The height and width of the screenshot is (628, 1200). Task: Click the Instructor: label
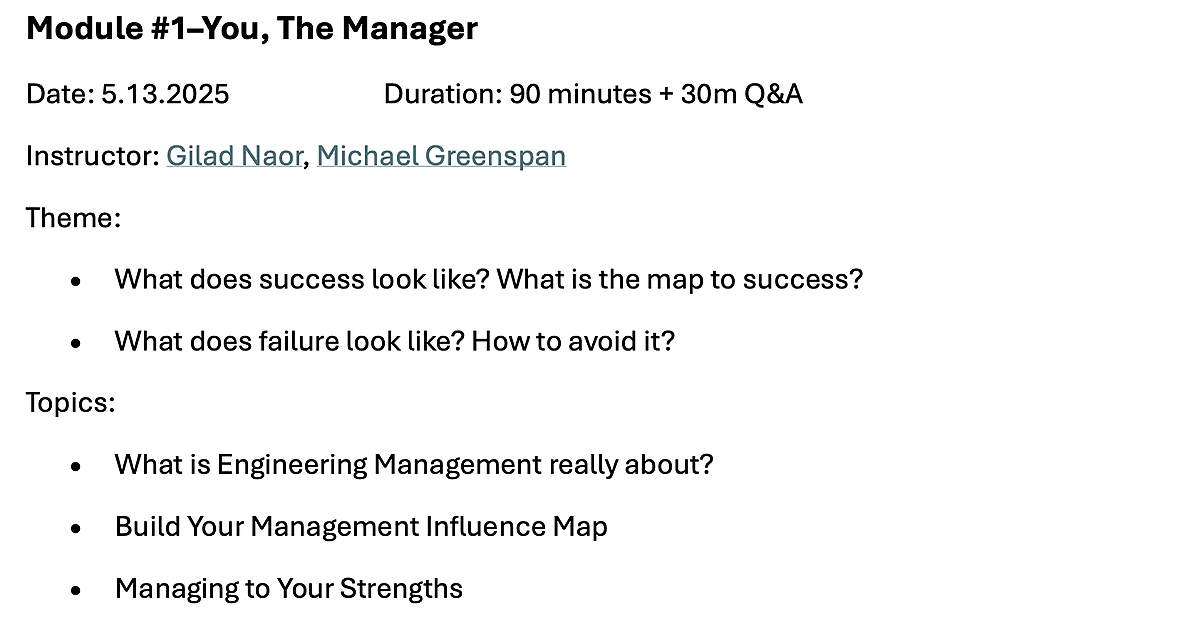click(x=93, y=156)
